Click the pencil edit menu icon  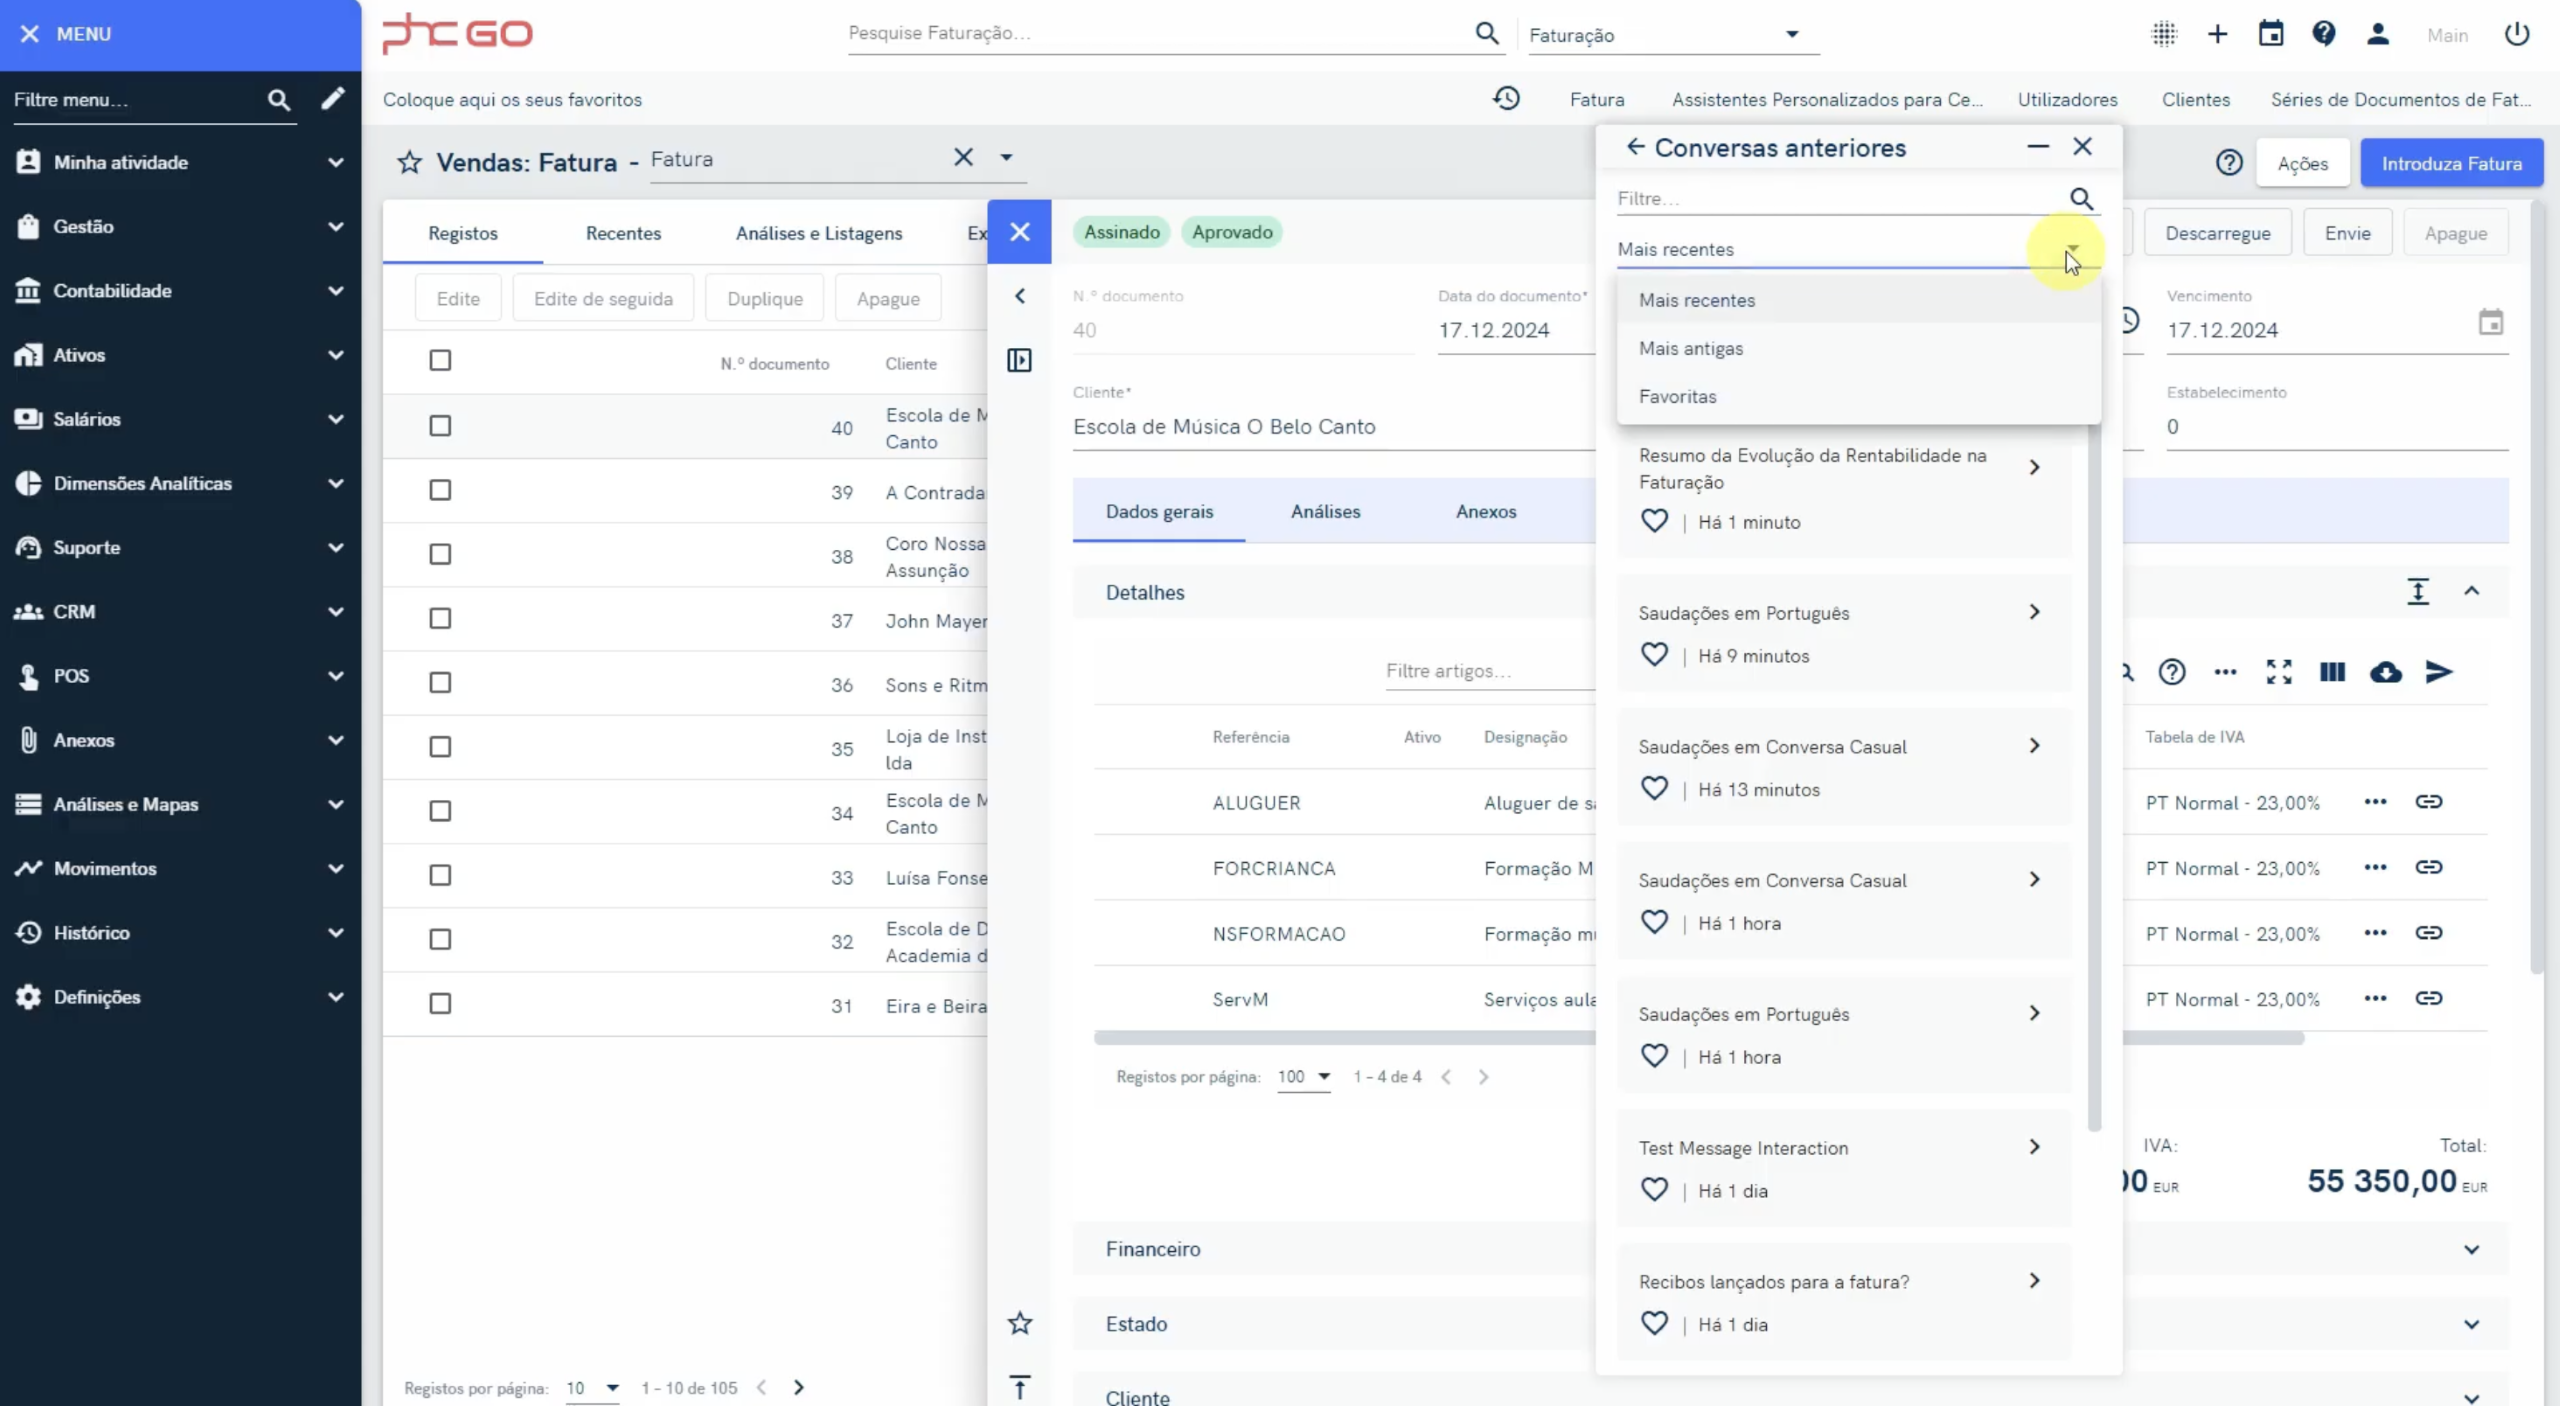point(333,99)
